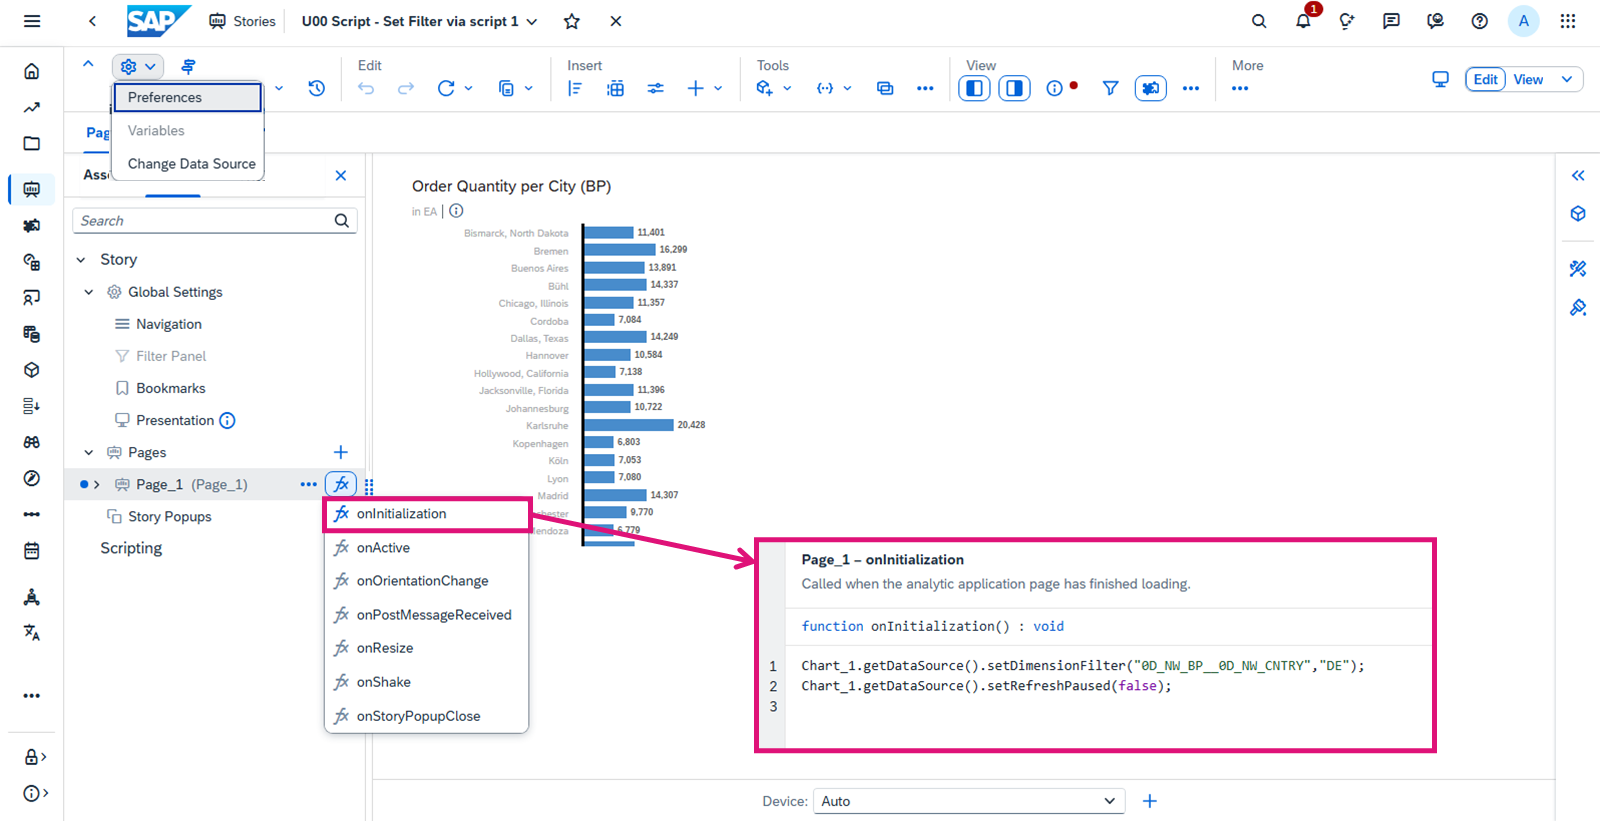This screenshot has width=1600, height=821.
Task: Choose onPostMessageReceived event
Action: coord(426,615)
